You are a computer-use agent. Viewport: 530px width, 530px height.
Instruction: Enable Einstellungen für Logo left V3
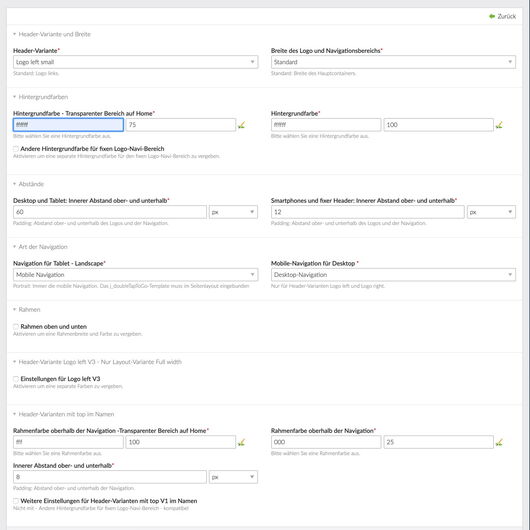coord(16,379)
